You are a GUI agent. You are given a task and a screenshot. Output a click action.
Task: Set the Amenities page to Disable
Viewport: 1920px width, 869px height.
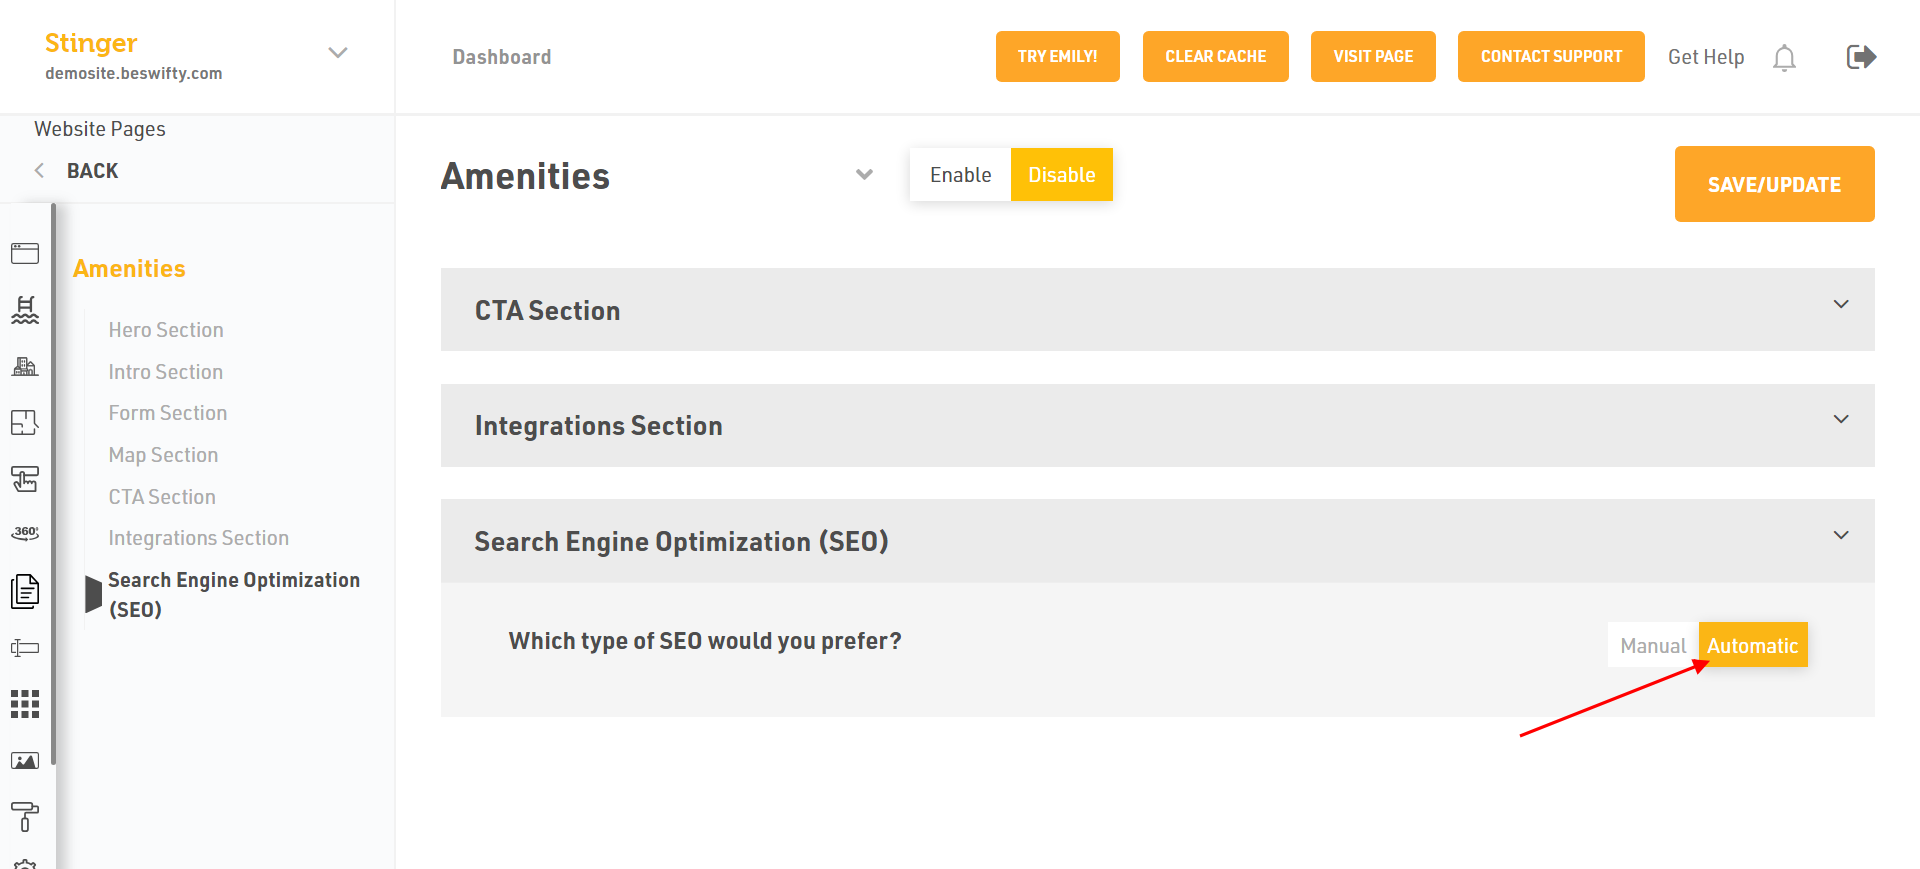(1061, 175)
